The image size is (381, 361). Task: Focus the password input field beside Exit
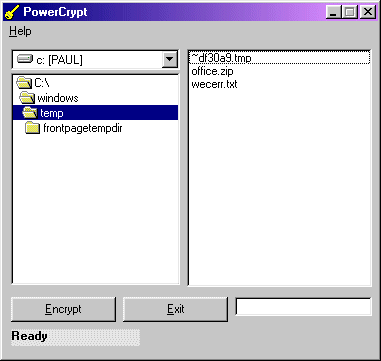pos(303,307)
